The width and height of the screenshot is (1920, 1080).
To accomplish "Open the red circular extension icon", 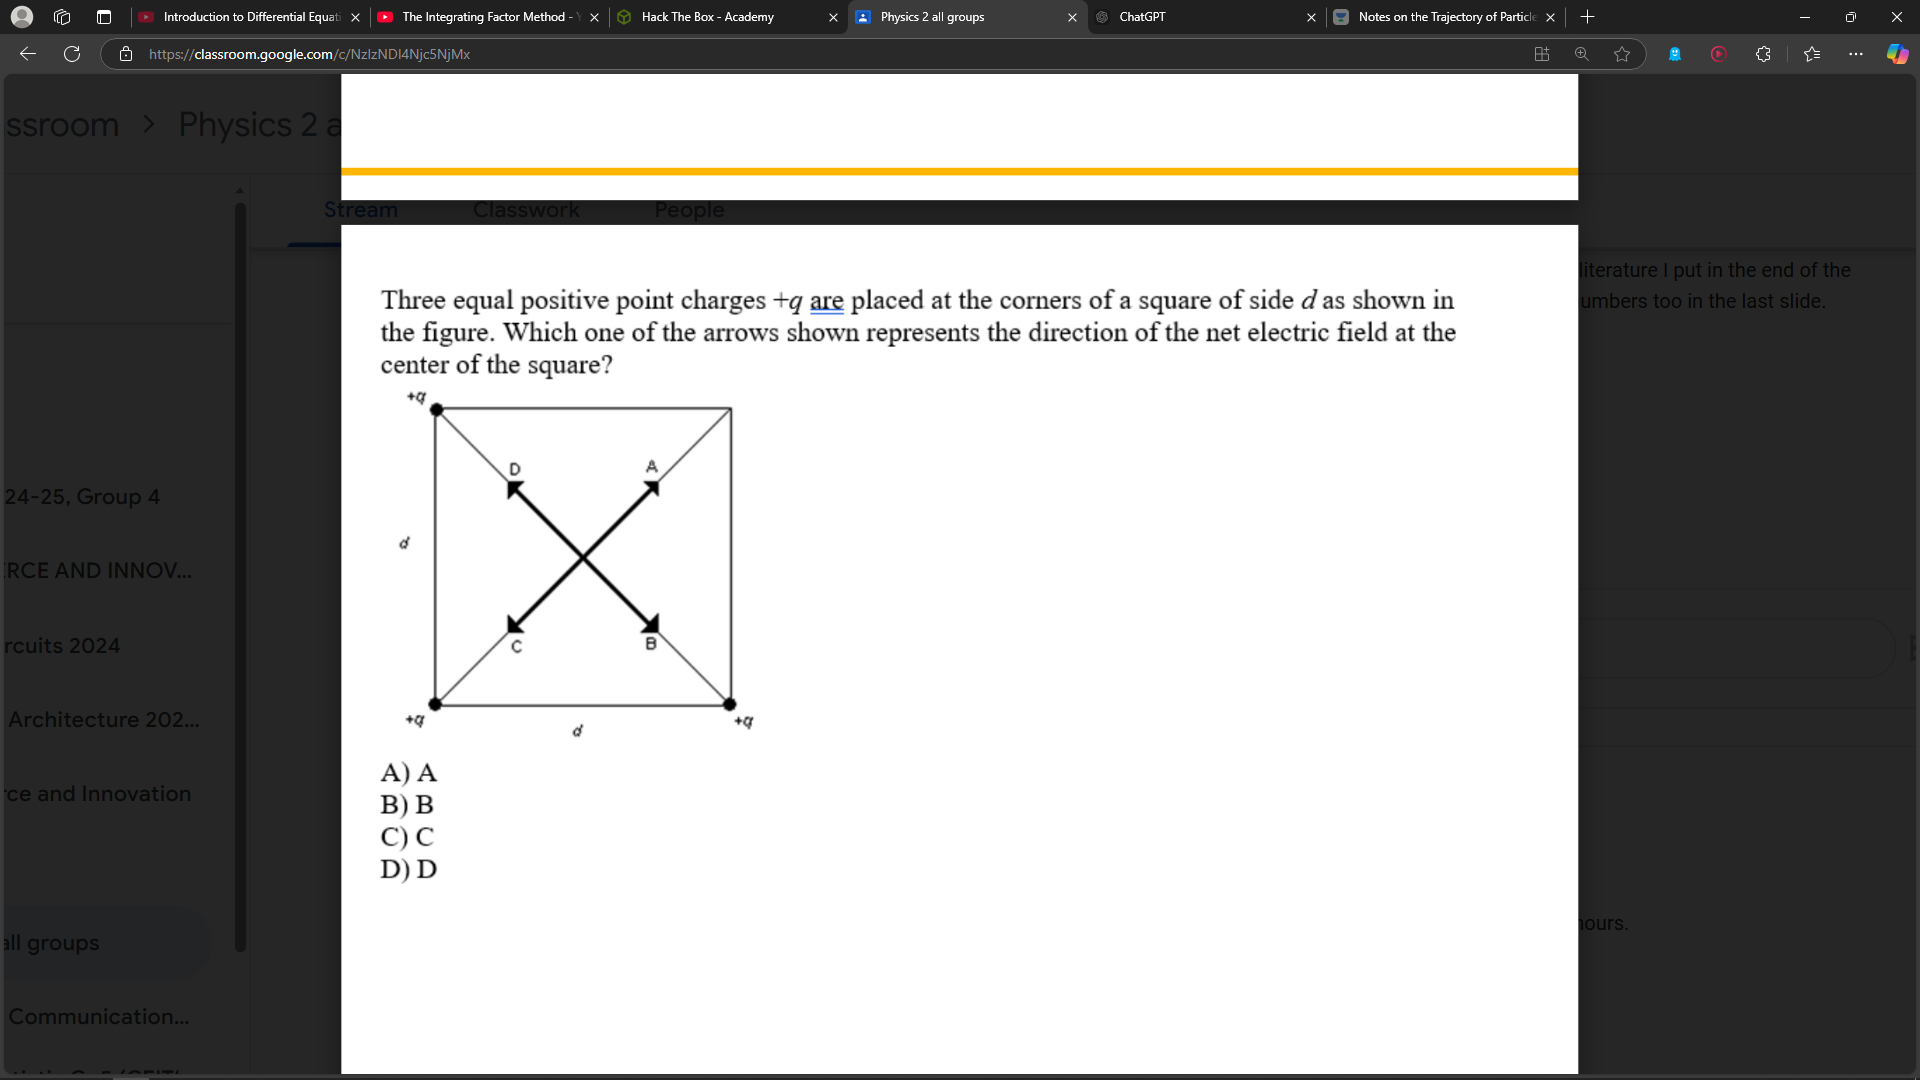I will click(1719, 54).
